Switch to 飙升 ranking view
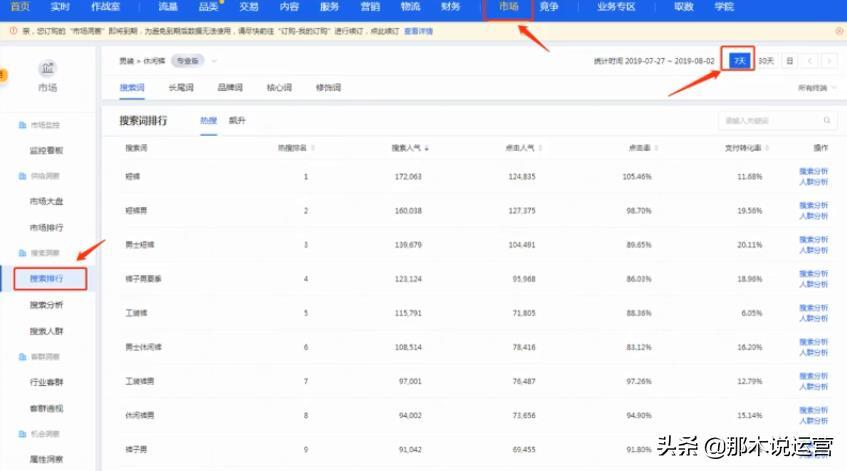Screen dimensions: 847x471 click(237, 121)
